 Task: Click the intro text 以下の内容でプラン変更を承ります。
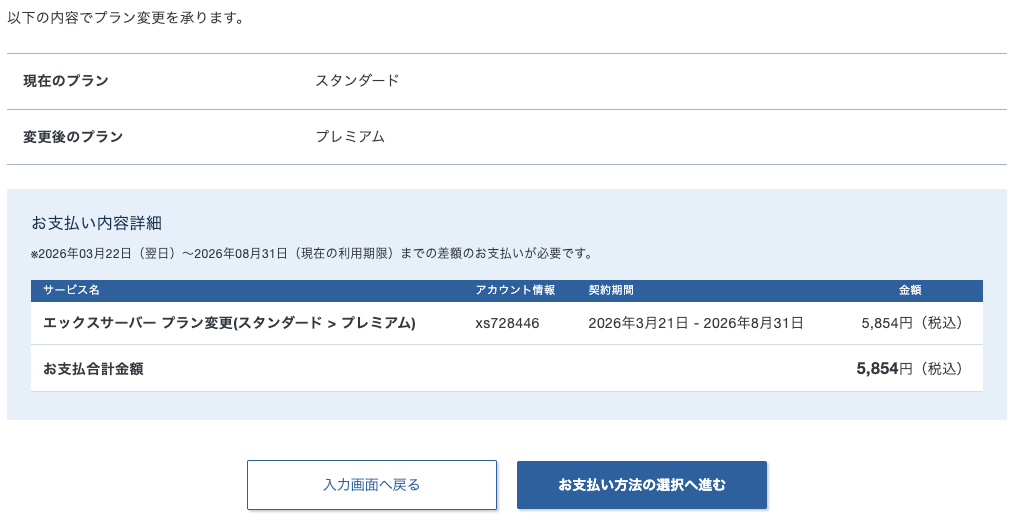coord(126,18)
